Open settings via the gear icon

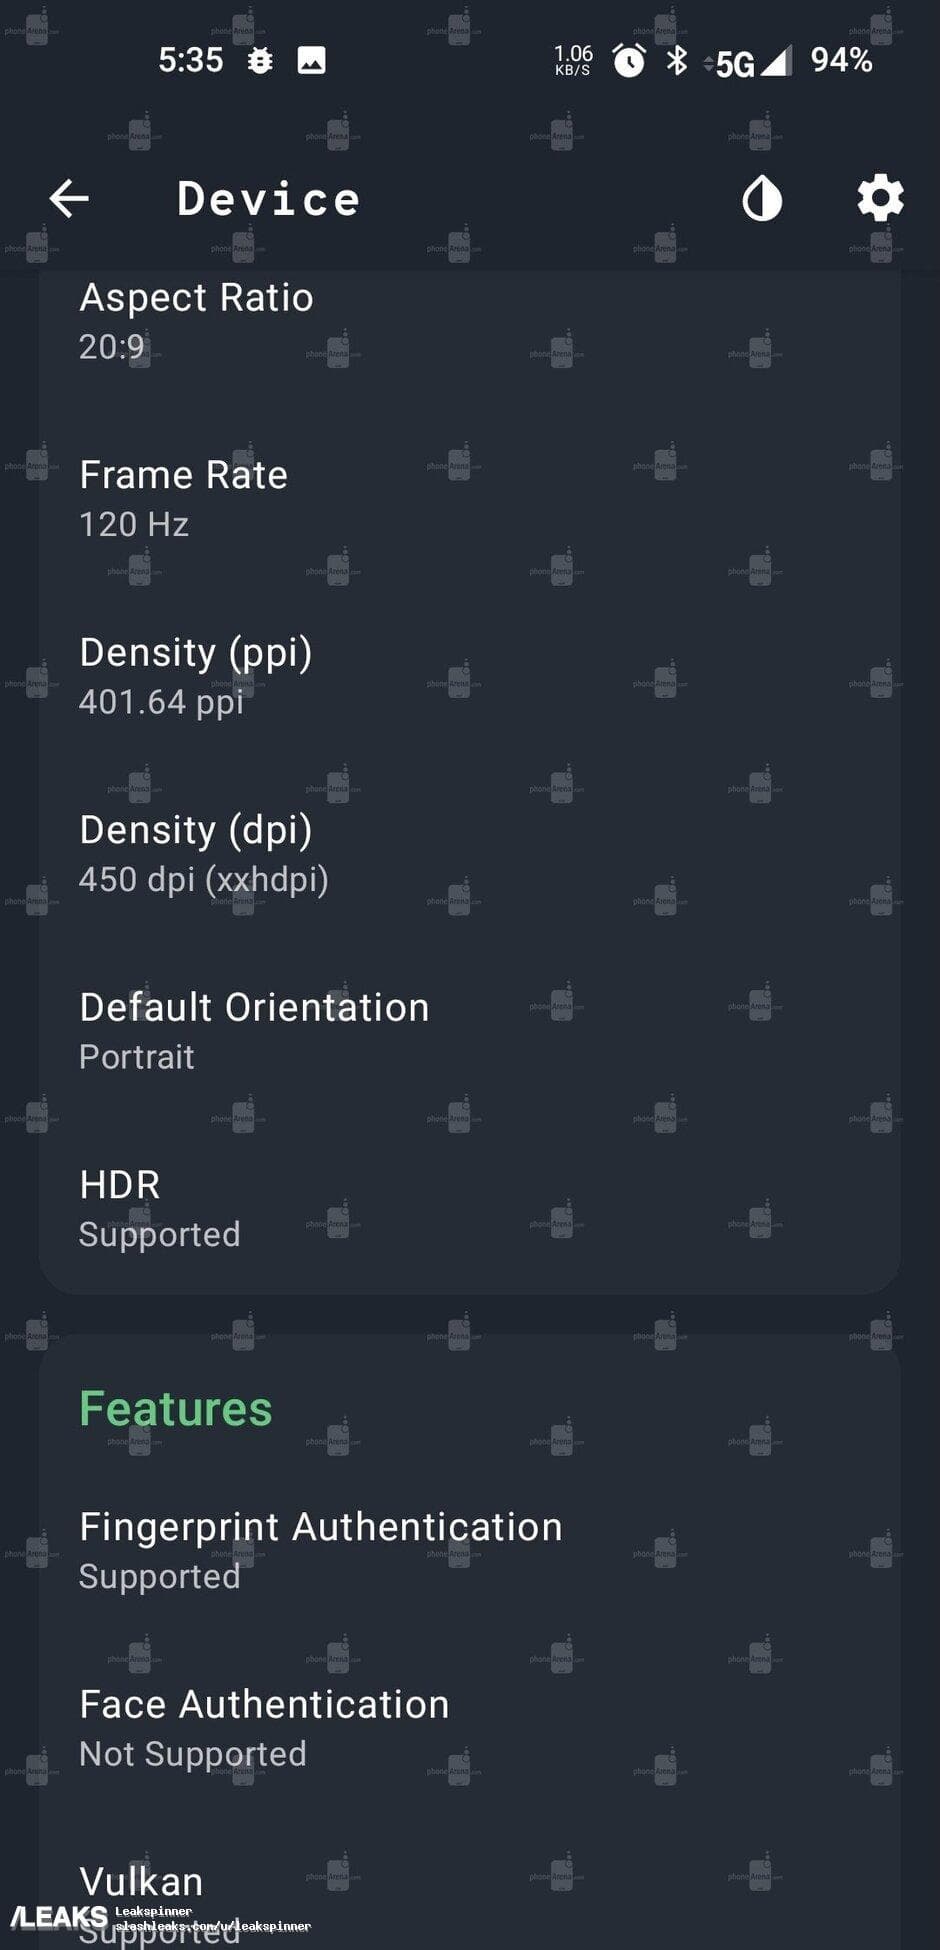880,199
